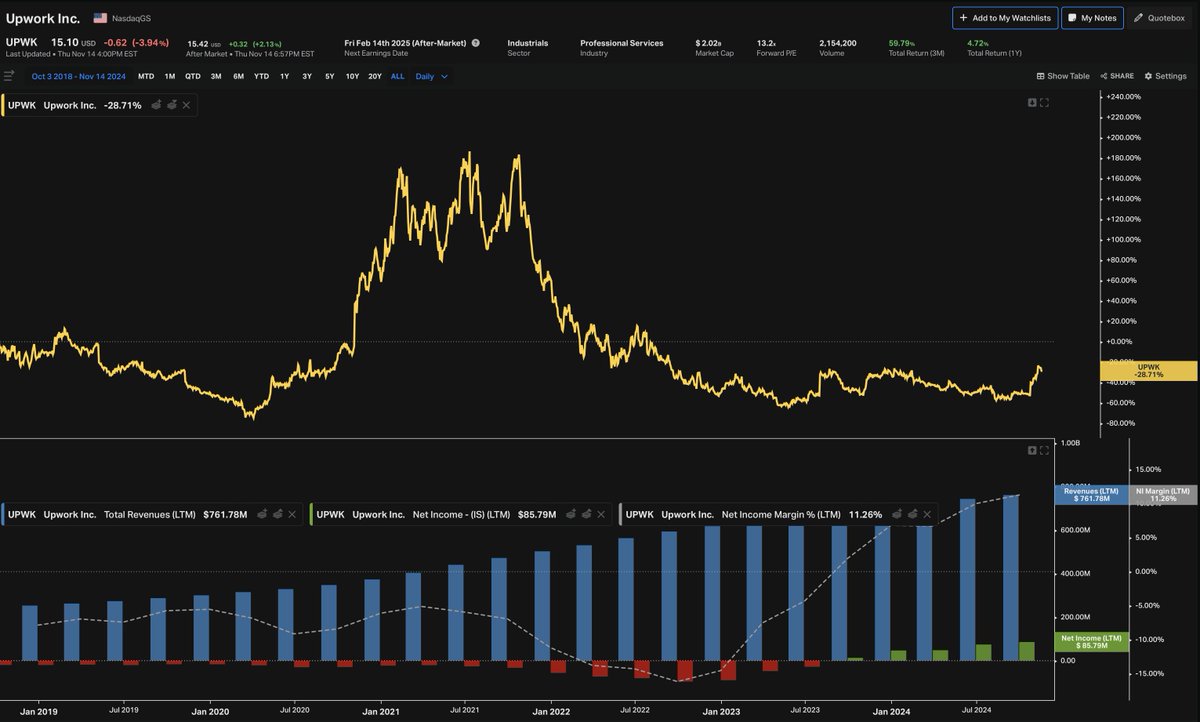Click blue color bar on Total Revenues legend
This screenshot has width=1200, height=722.
(x=1, y=514)
